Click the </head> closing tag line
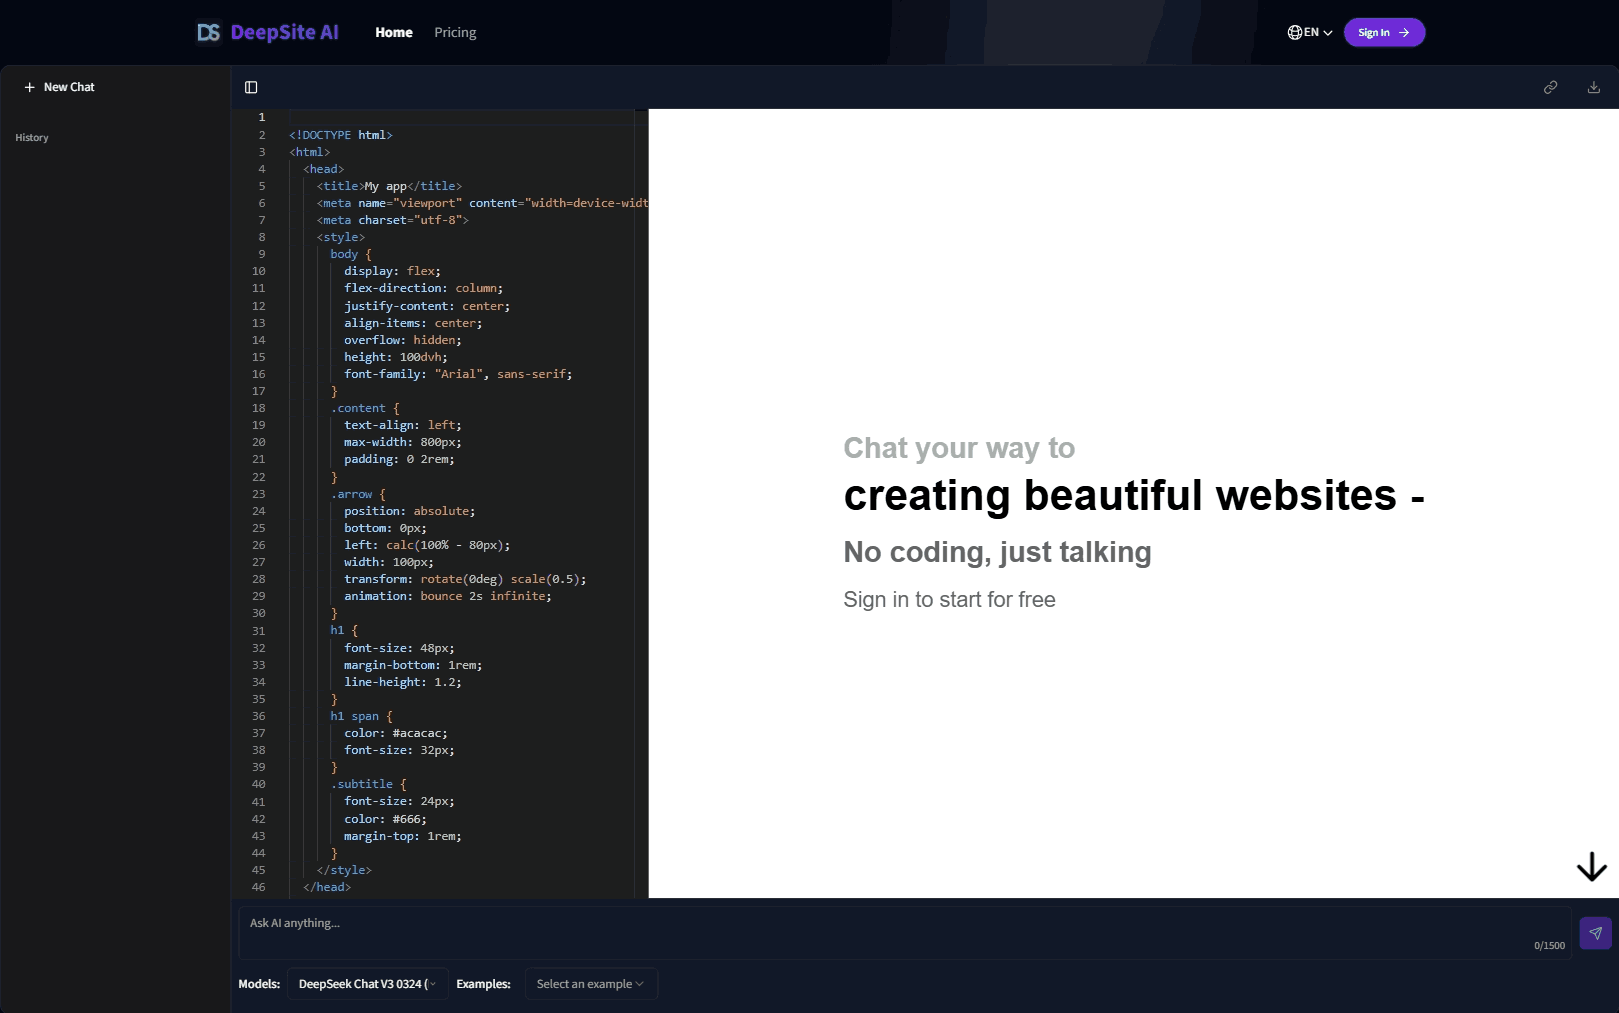Viewport: 1619px width, 1013px height. pyautogui.click(x=327, y=887)
